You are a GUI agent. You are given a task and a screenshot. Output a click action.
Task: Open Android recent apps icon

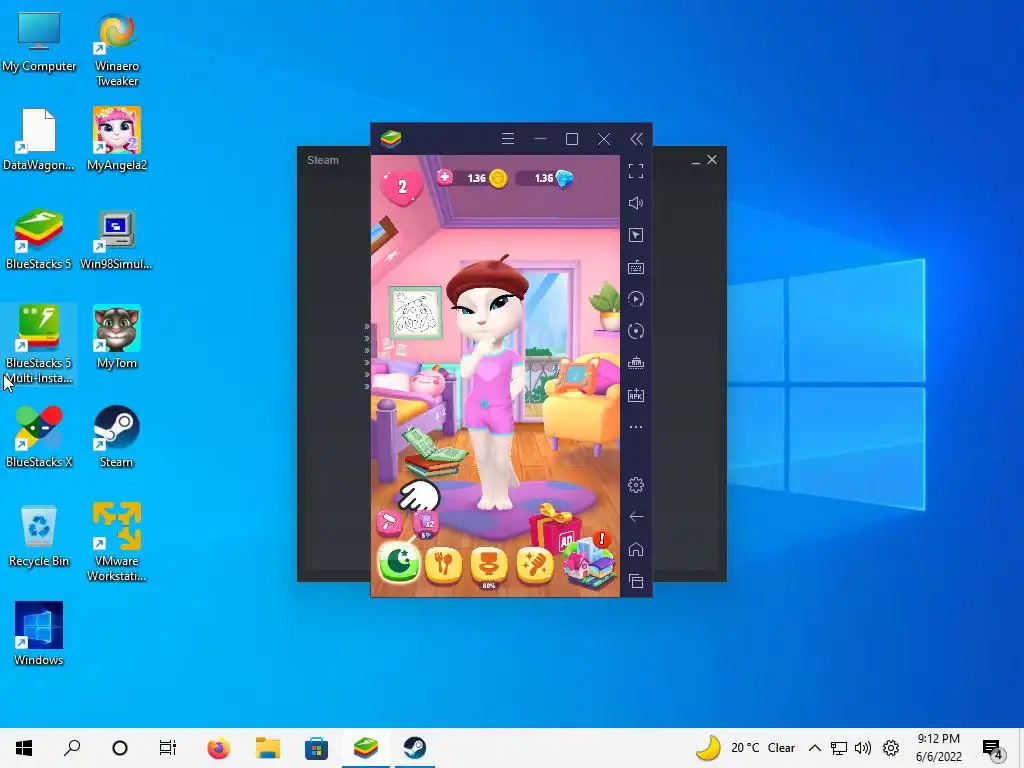[635, 581]
